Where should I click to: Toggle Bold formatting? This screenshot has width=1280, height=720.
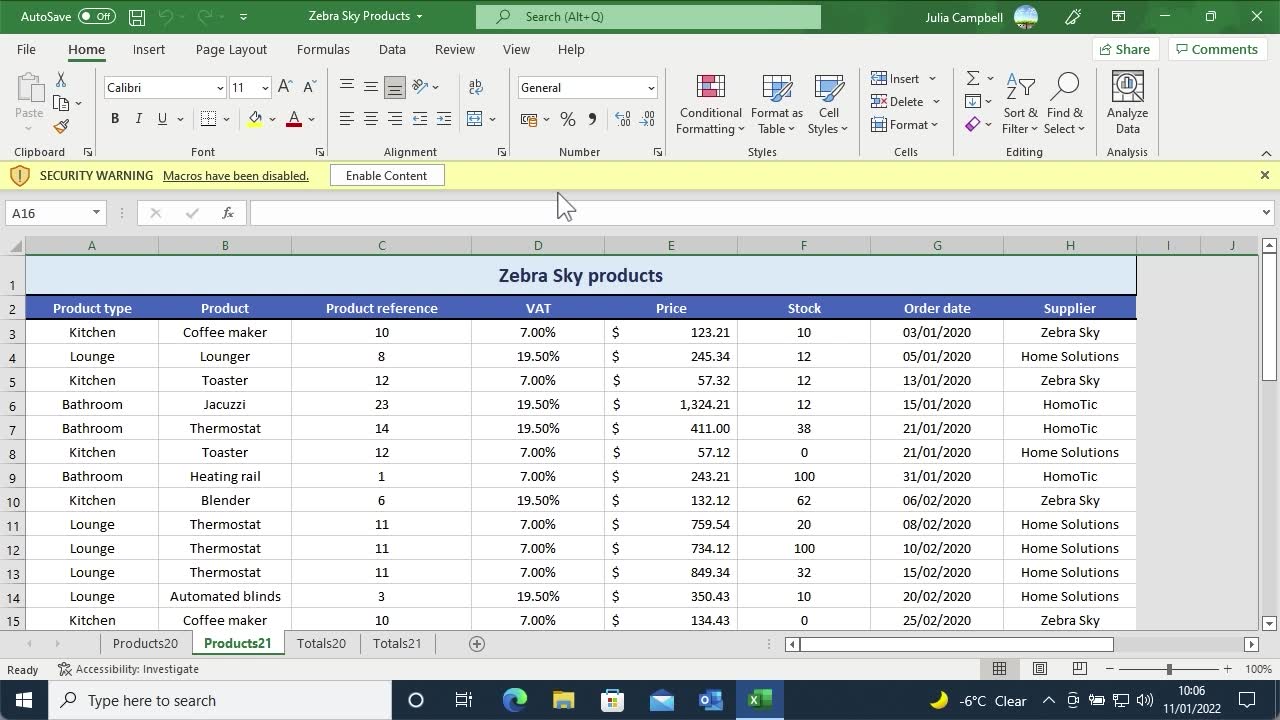tap(115, 119)
